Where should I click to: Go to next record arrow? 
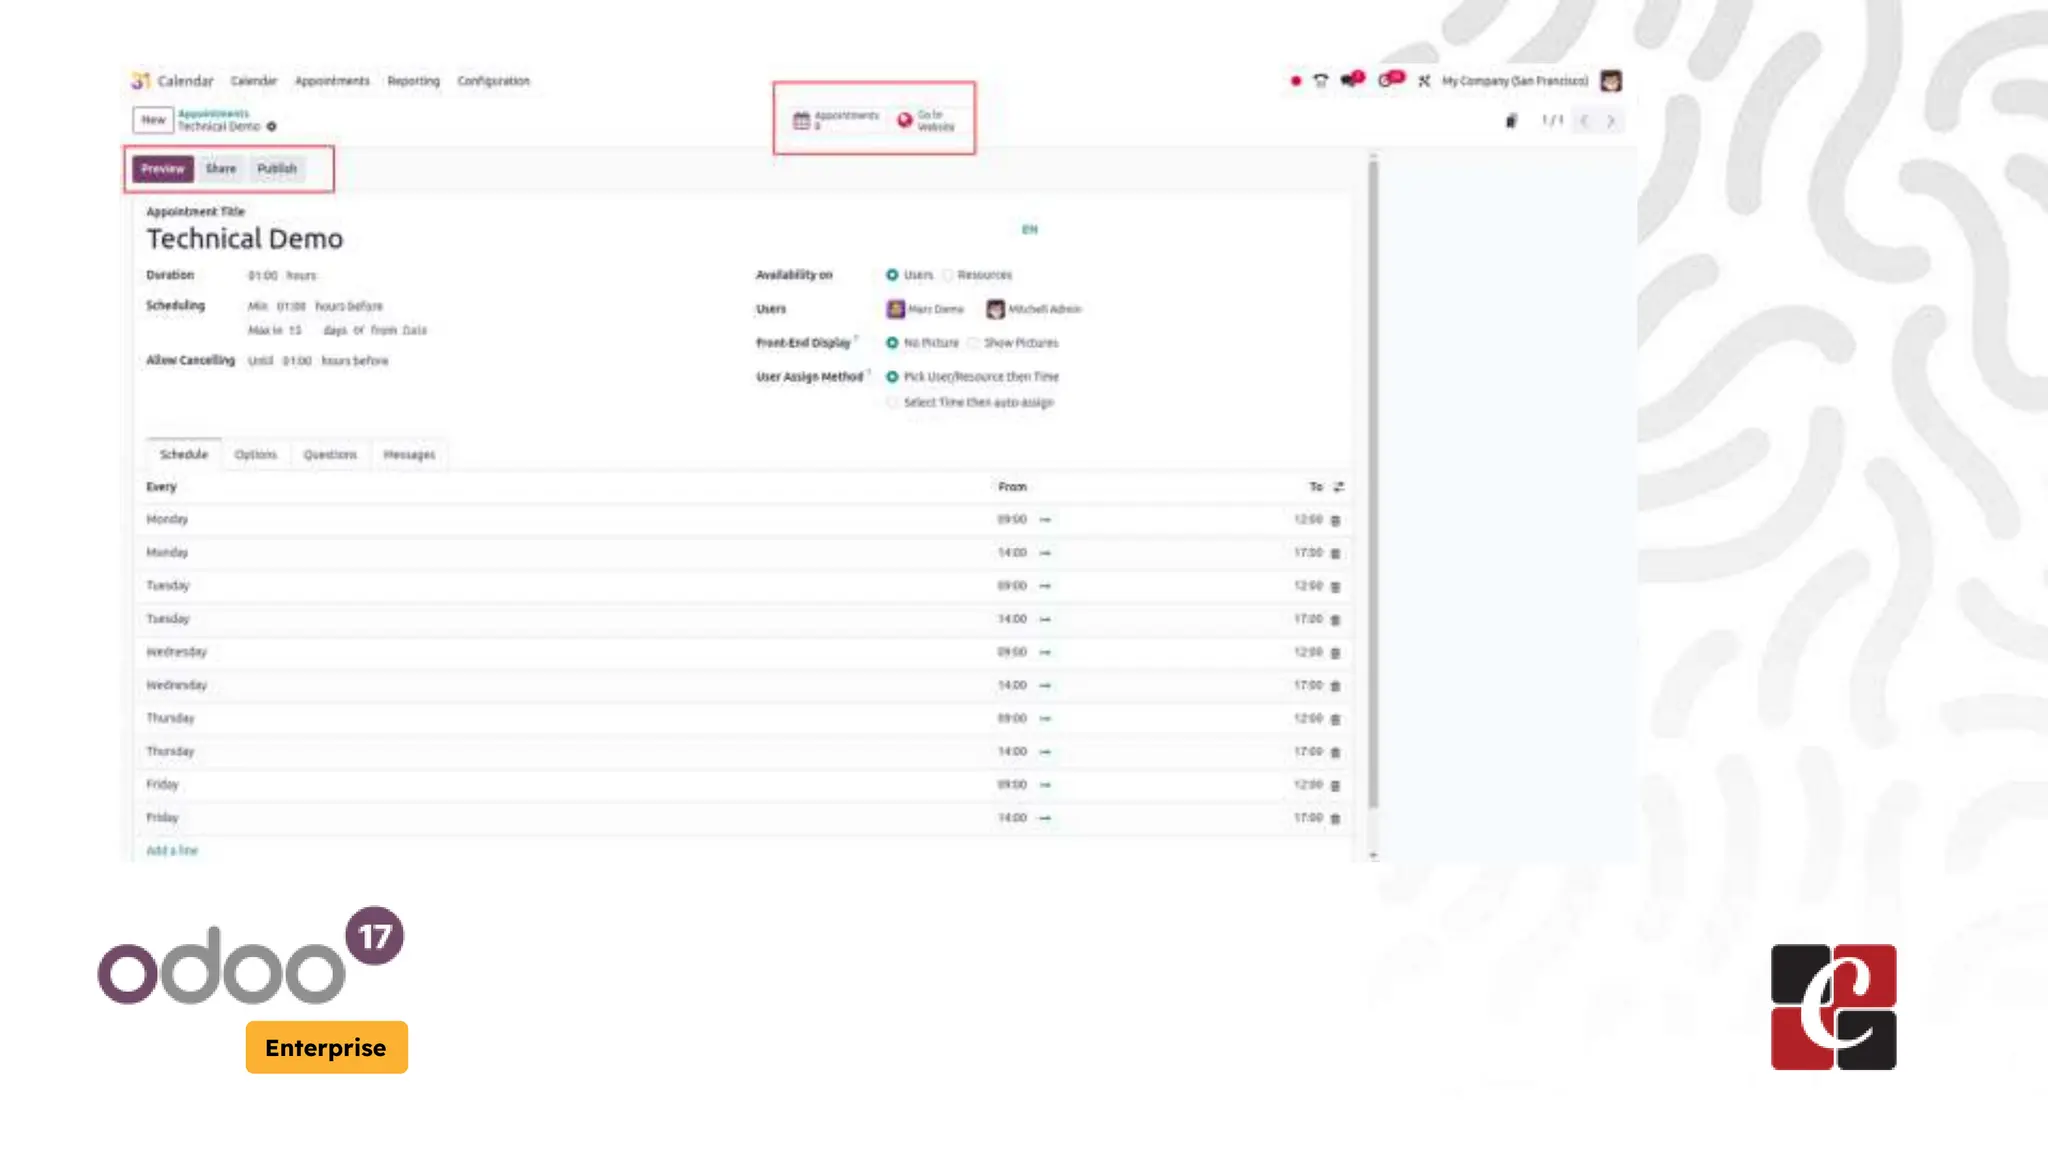pos(1610,121)
